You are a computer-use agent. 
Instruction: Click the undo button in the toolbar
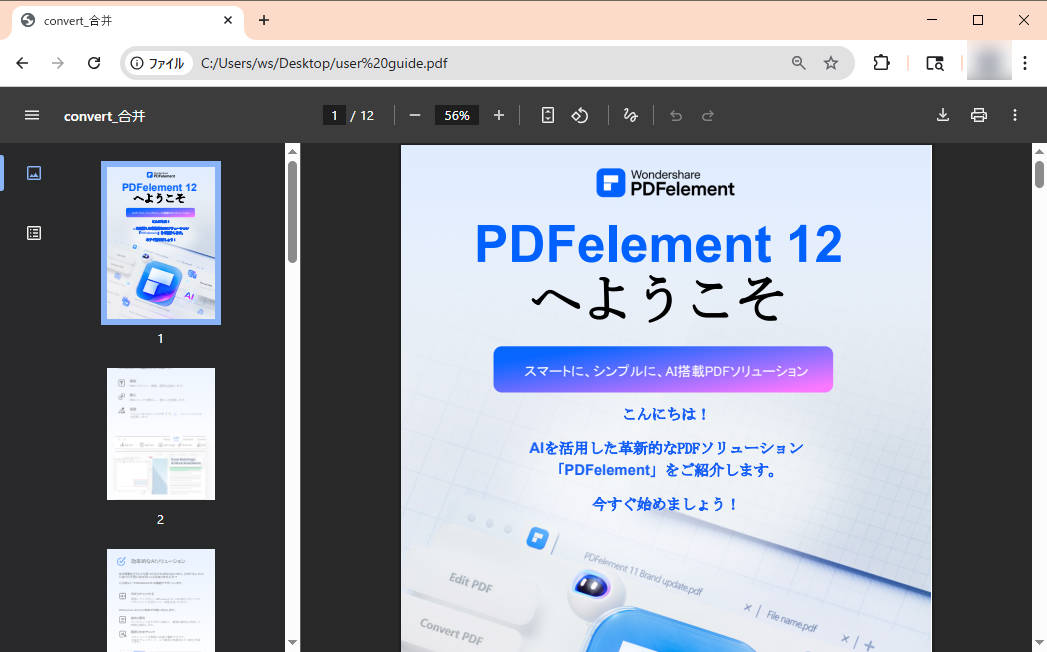tap(675, 115)
